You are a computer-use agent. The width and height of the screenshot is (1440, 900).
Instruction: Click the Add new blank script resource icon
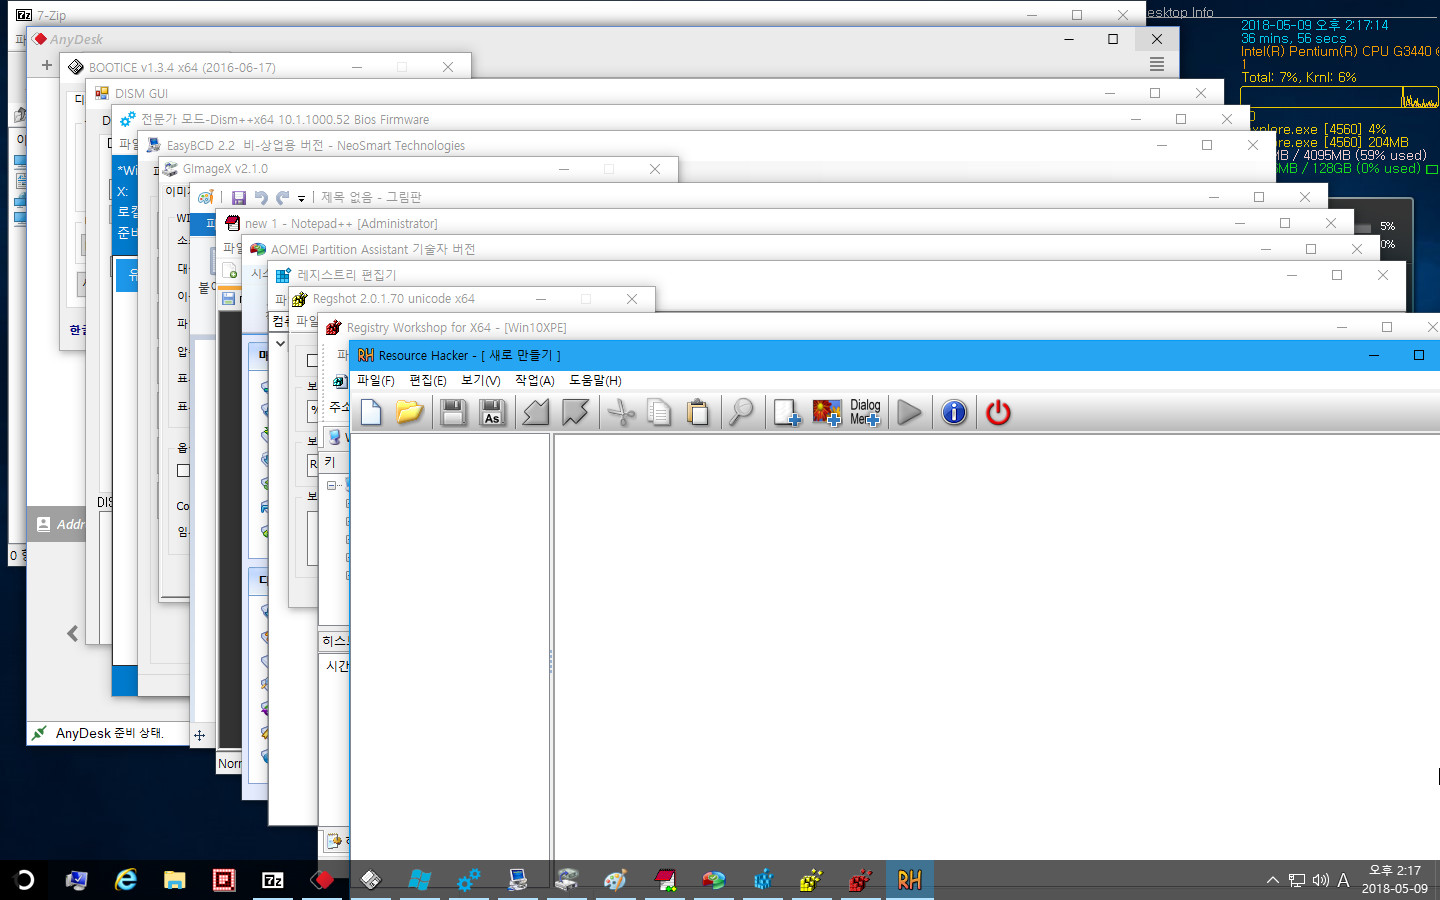click(787, 412)
